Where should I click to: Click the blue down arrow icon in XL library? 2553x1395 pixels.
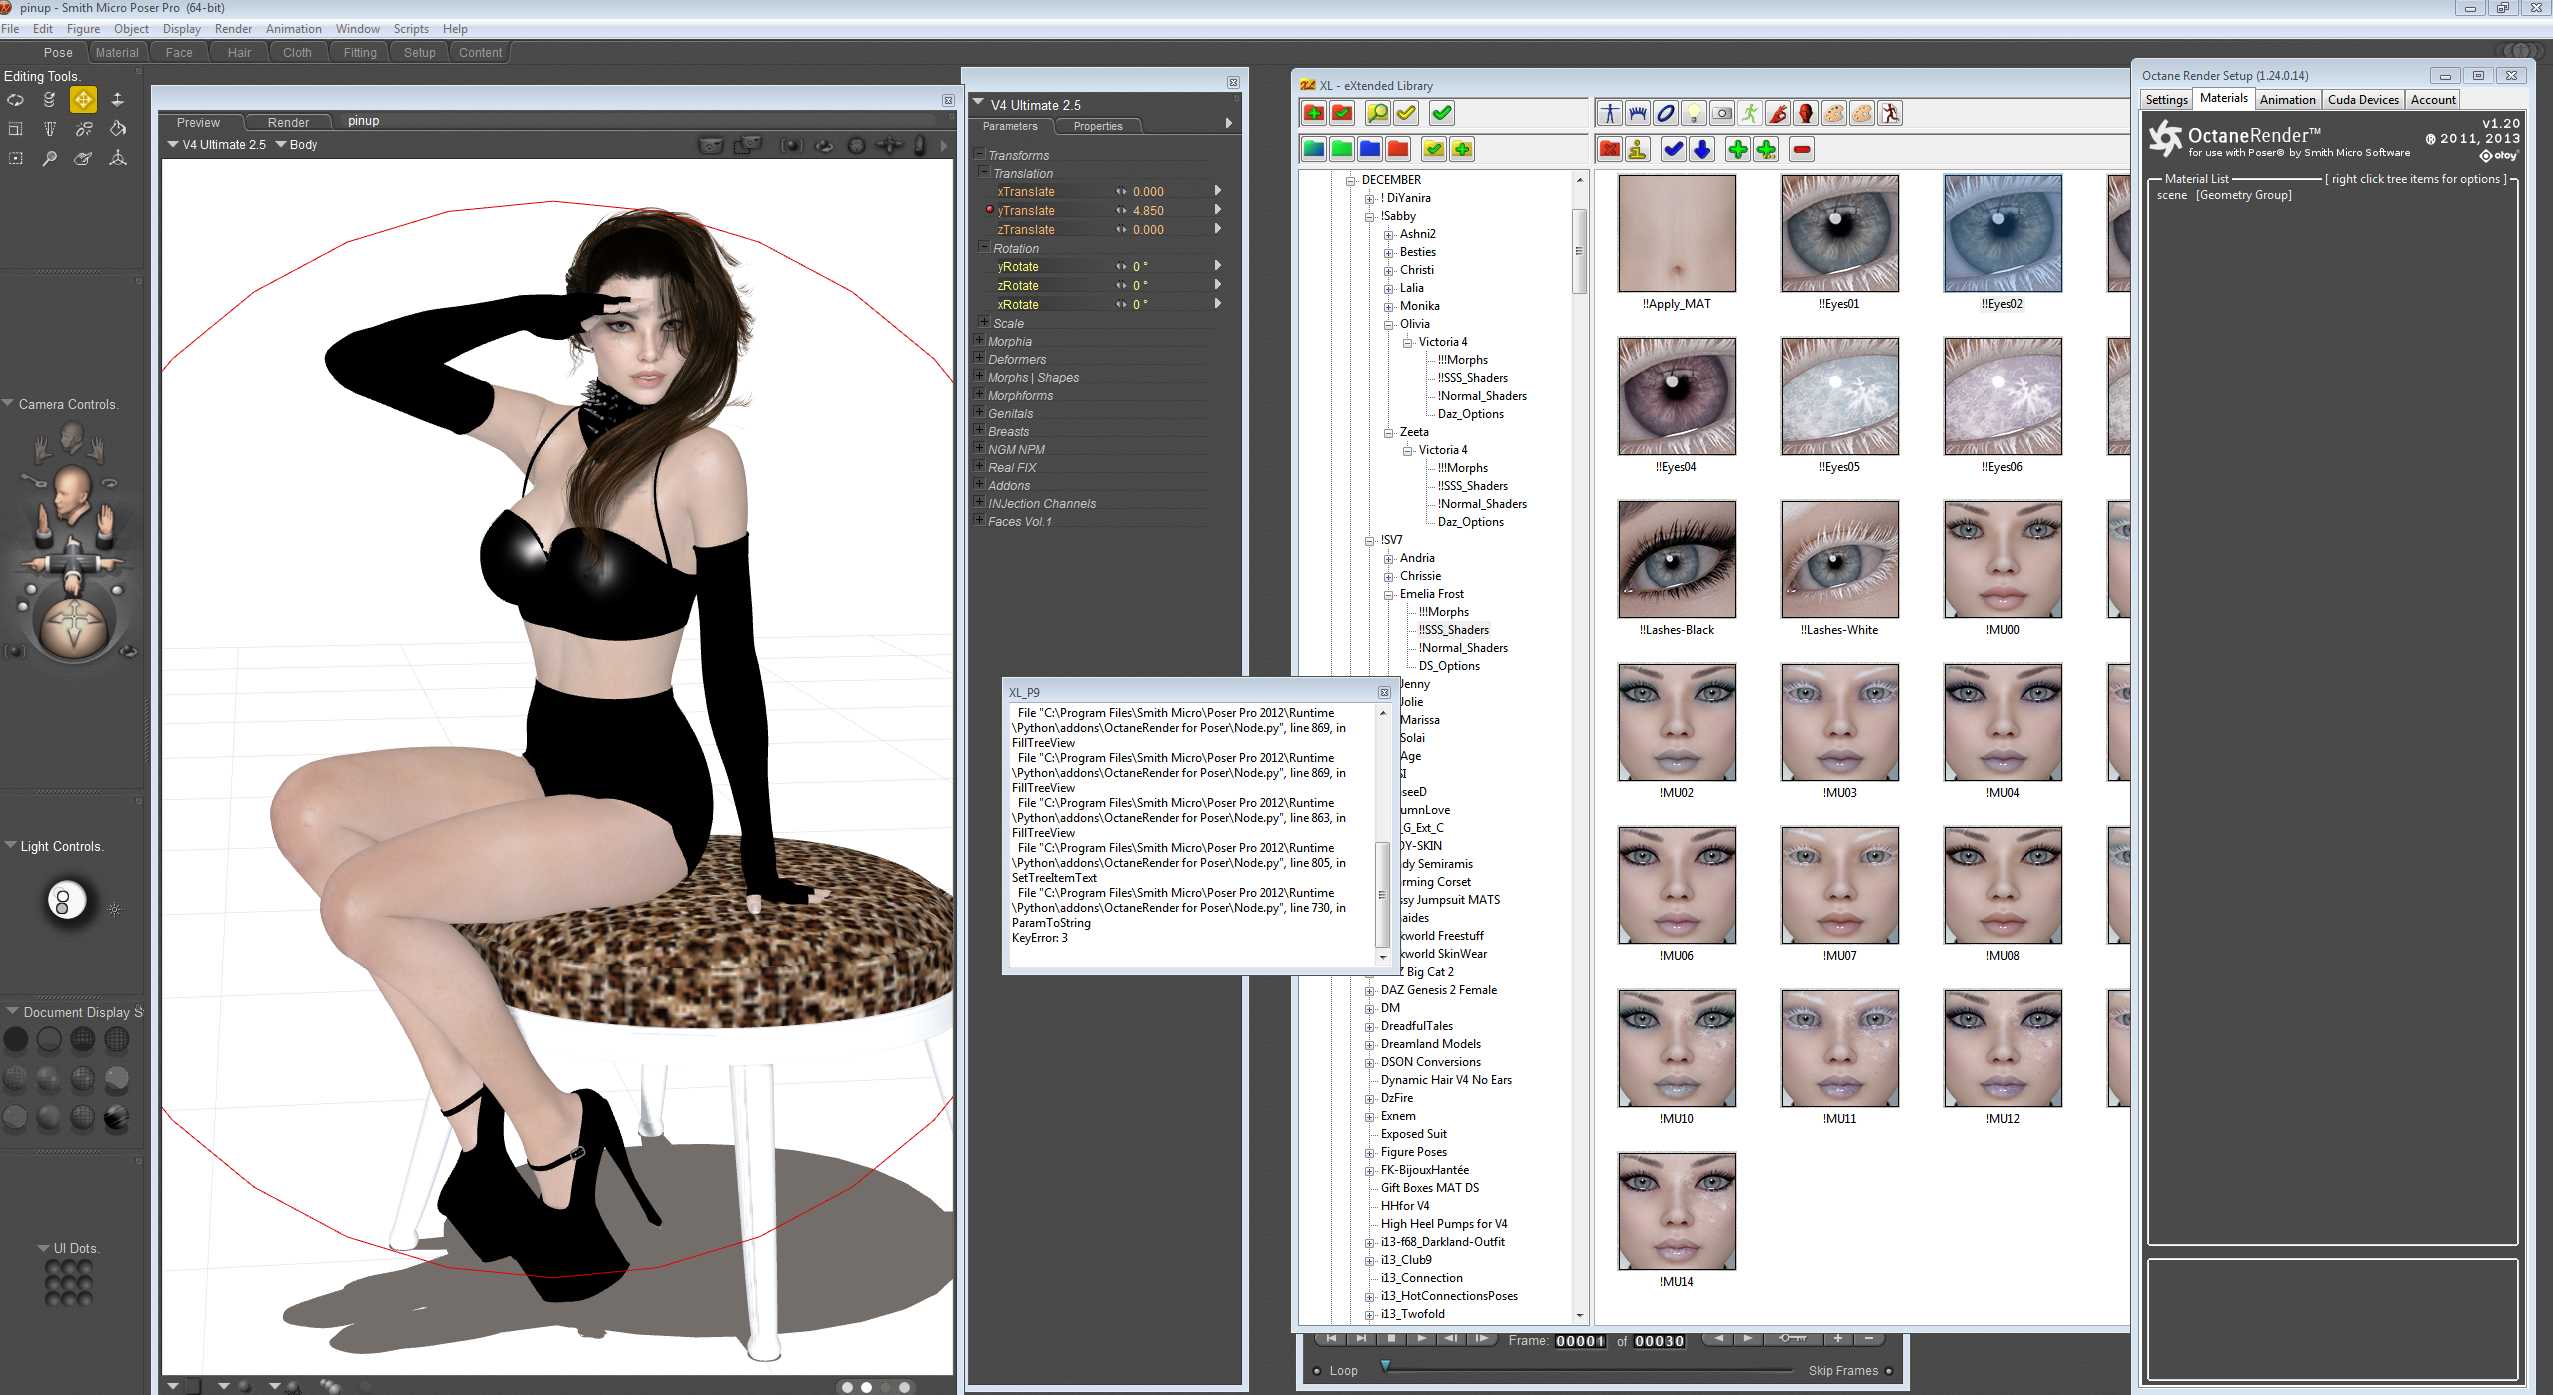tap(1702, 150)
